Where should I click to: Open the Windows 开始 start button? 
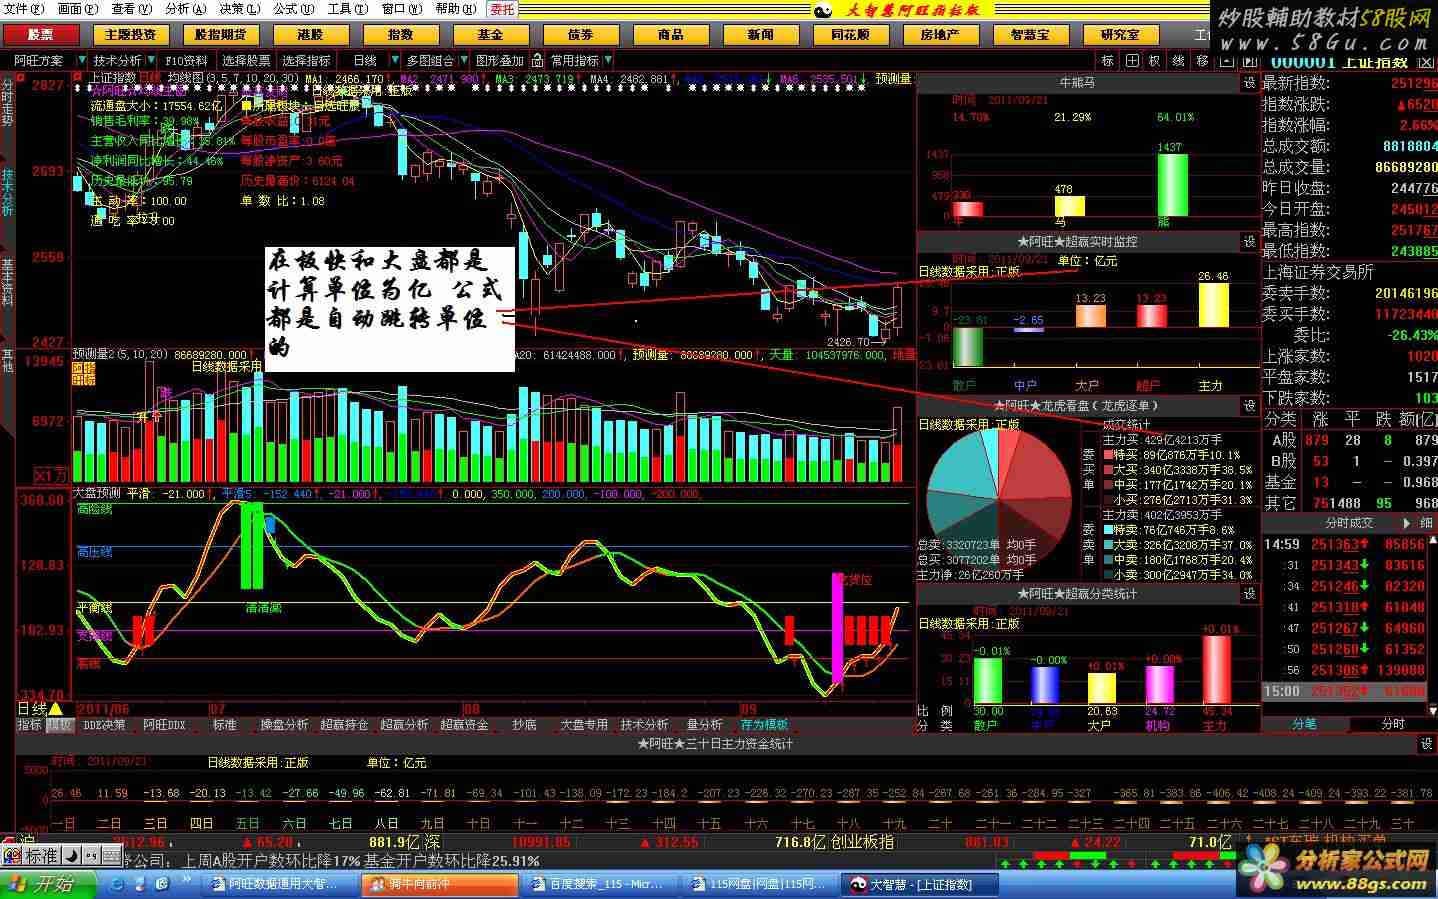48,884
